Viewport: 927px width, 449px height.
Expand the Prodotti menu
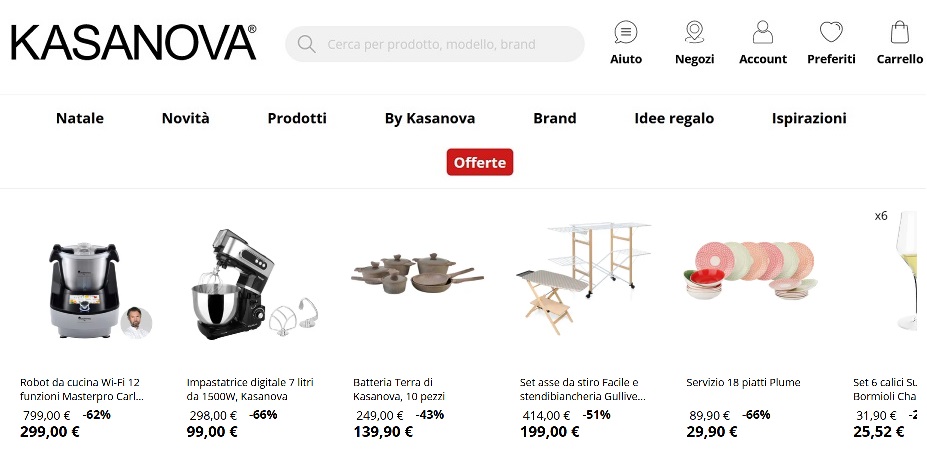pos(297,118)
